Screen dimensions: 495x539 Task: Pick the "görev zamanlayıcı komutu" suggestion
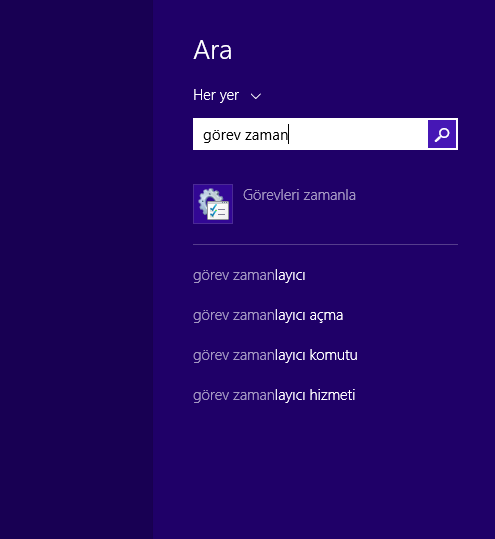click(275, 355)
